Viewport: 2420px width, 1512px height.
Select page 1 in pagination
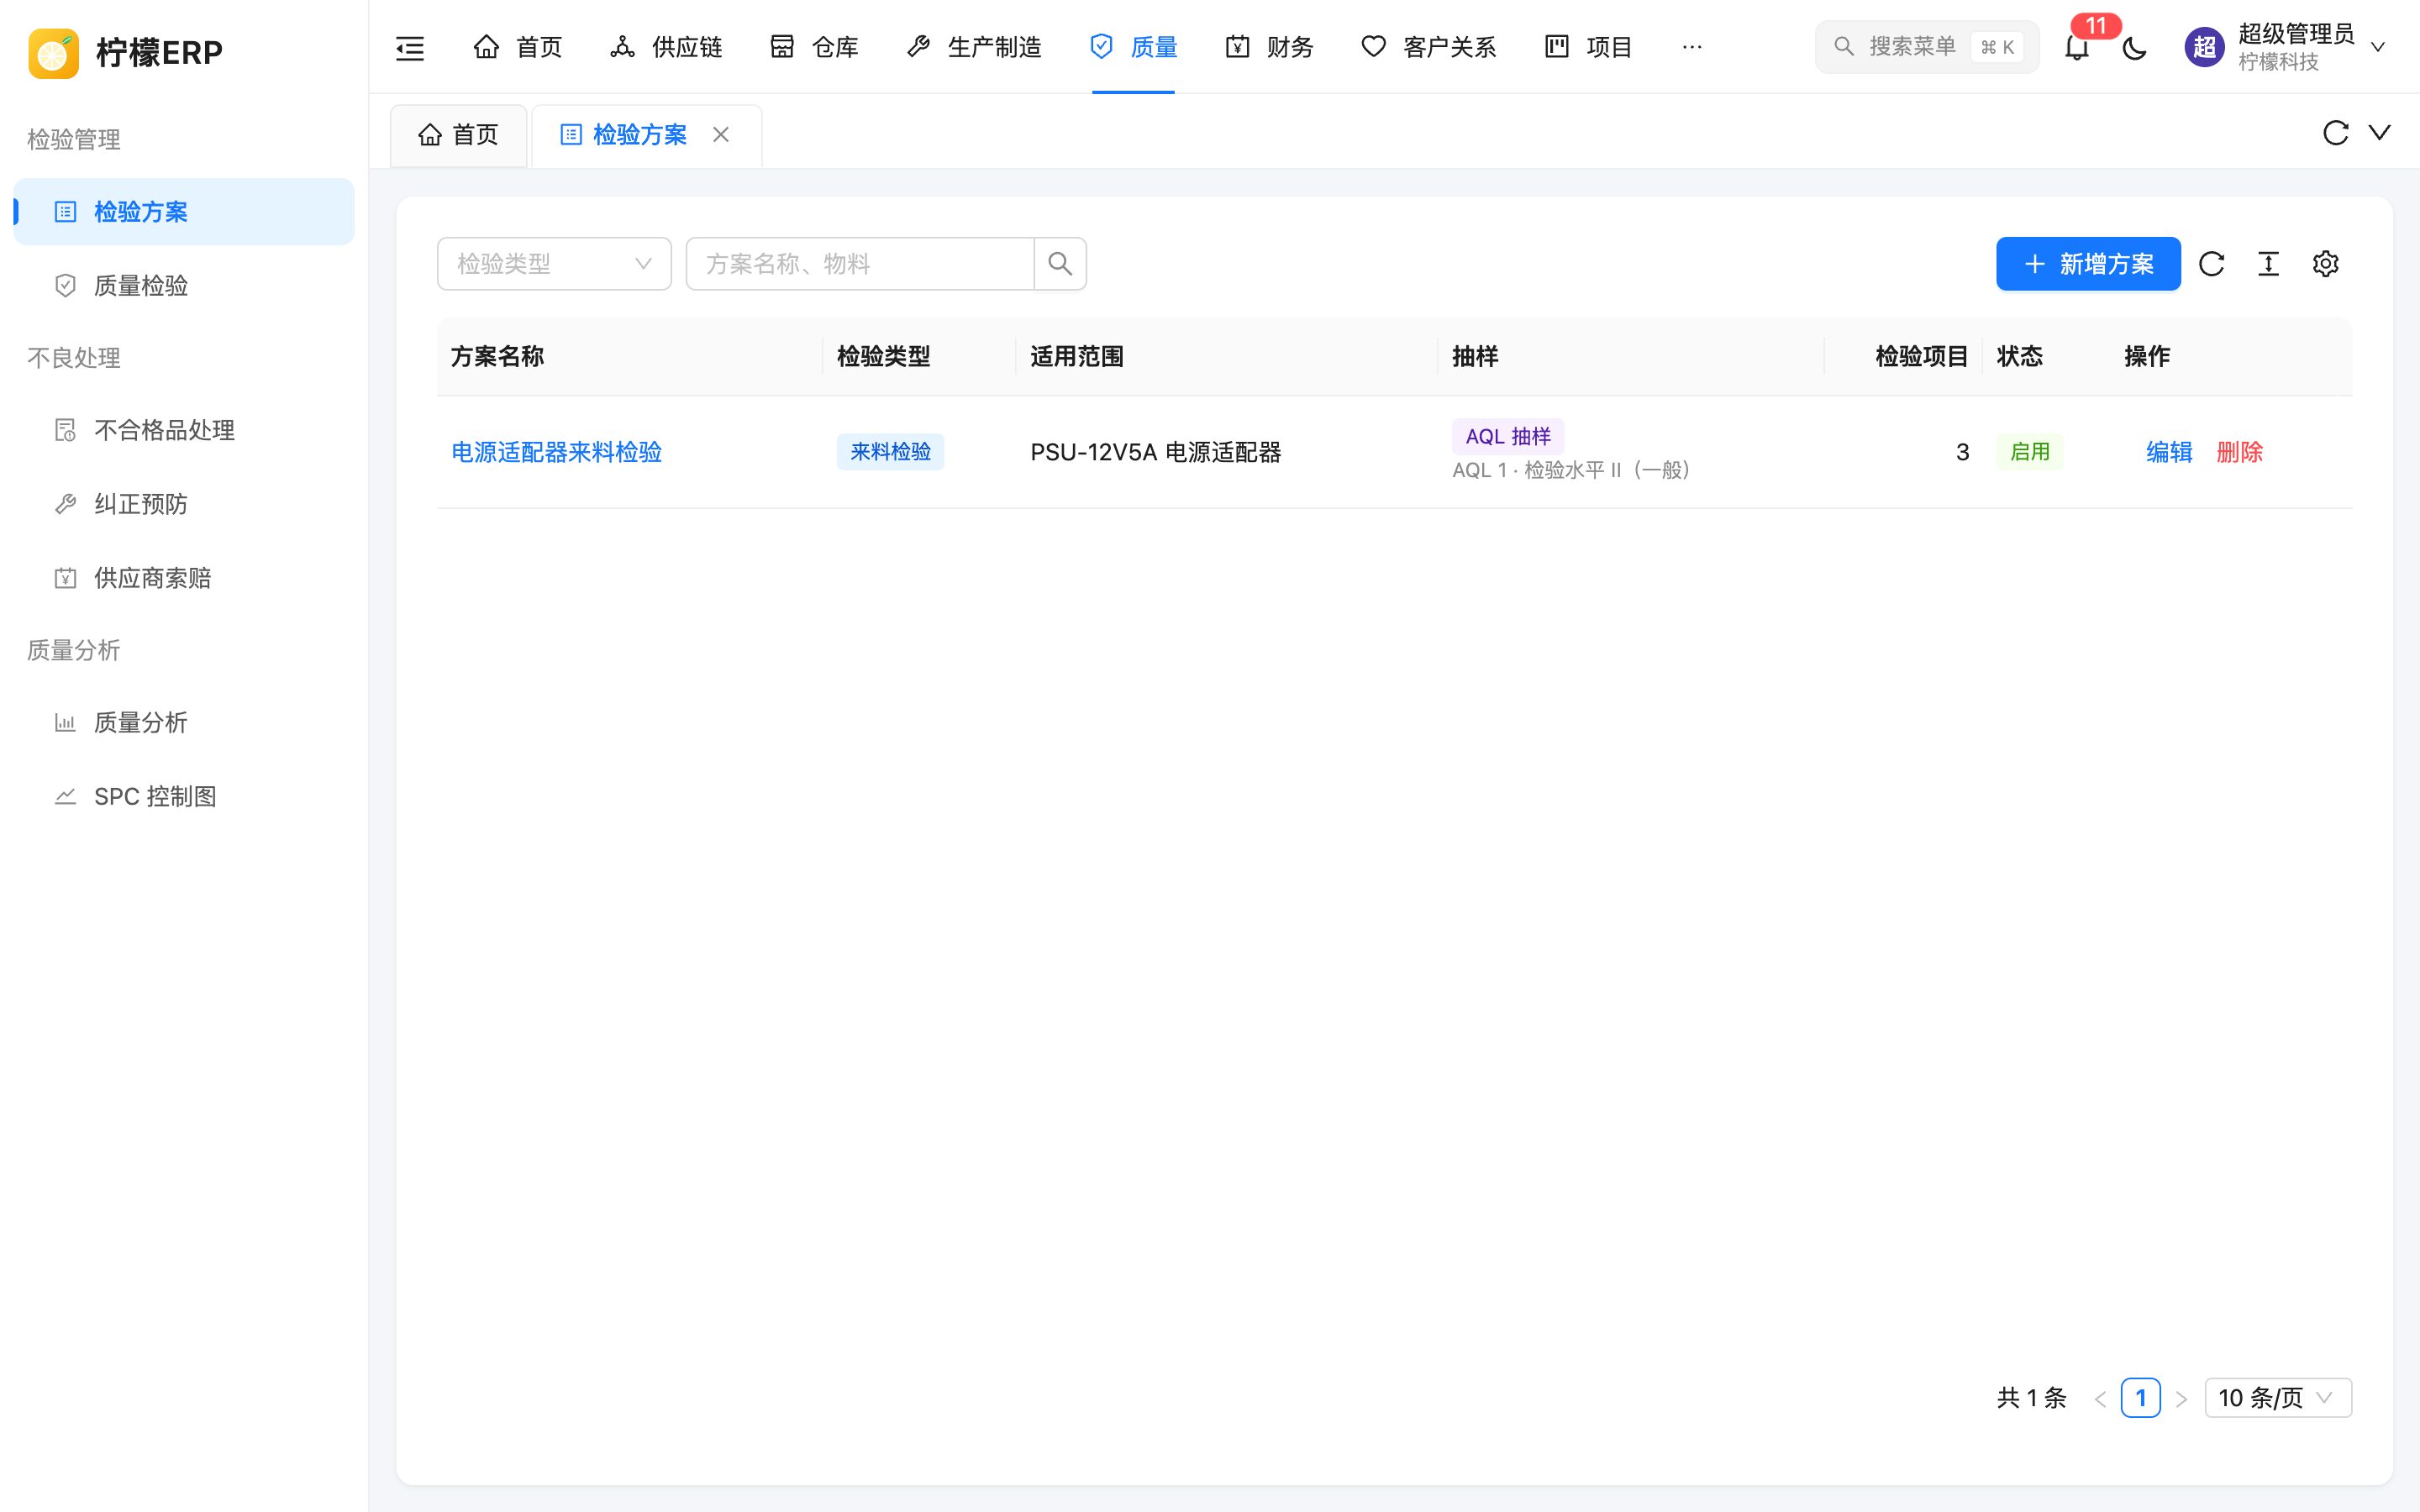(2140, 1398)
